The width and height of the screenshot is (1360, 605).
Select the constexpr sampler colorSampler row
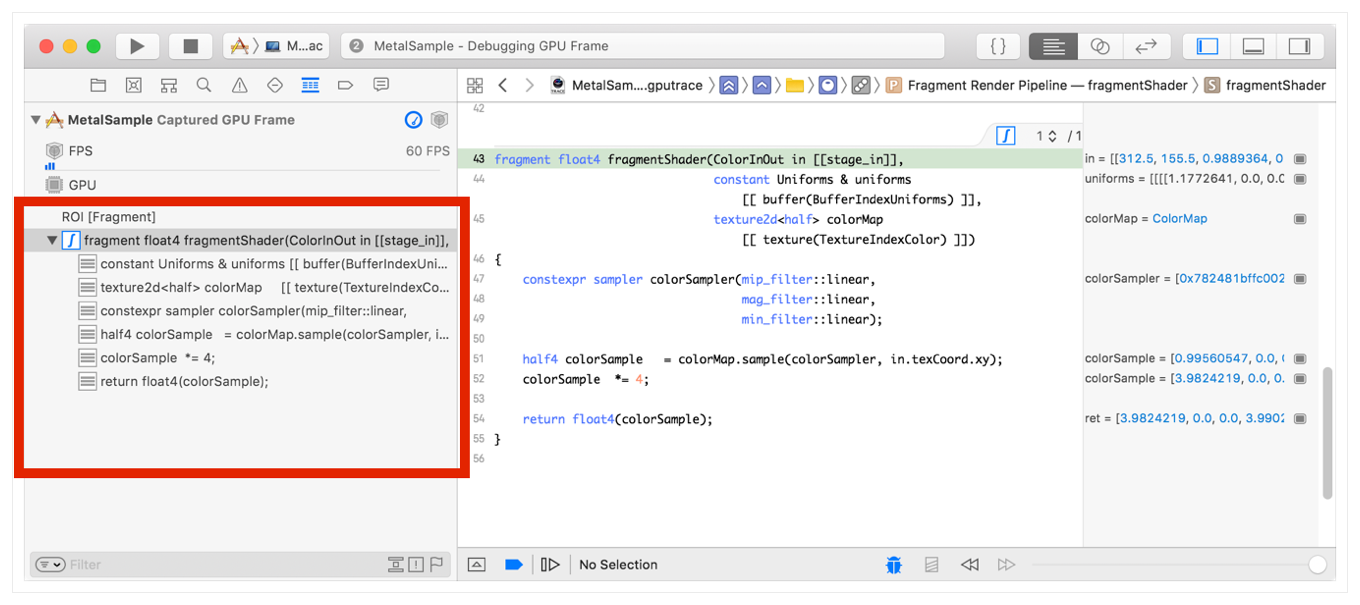241,311
